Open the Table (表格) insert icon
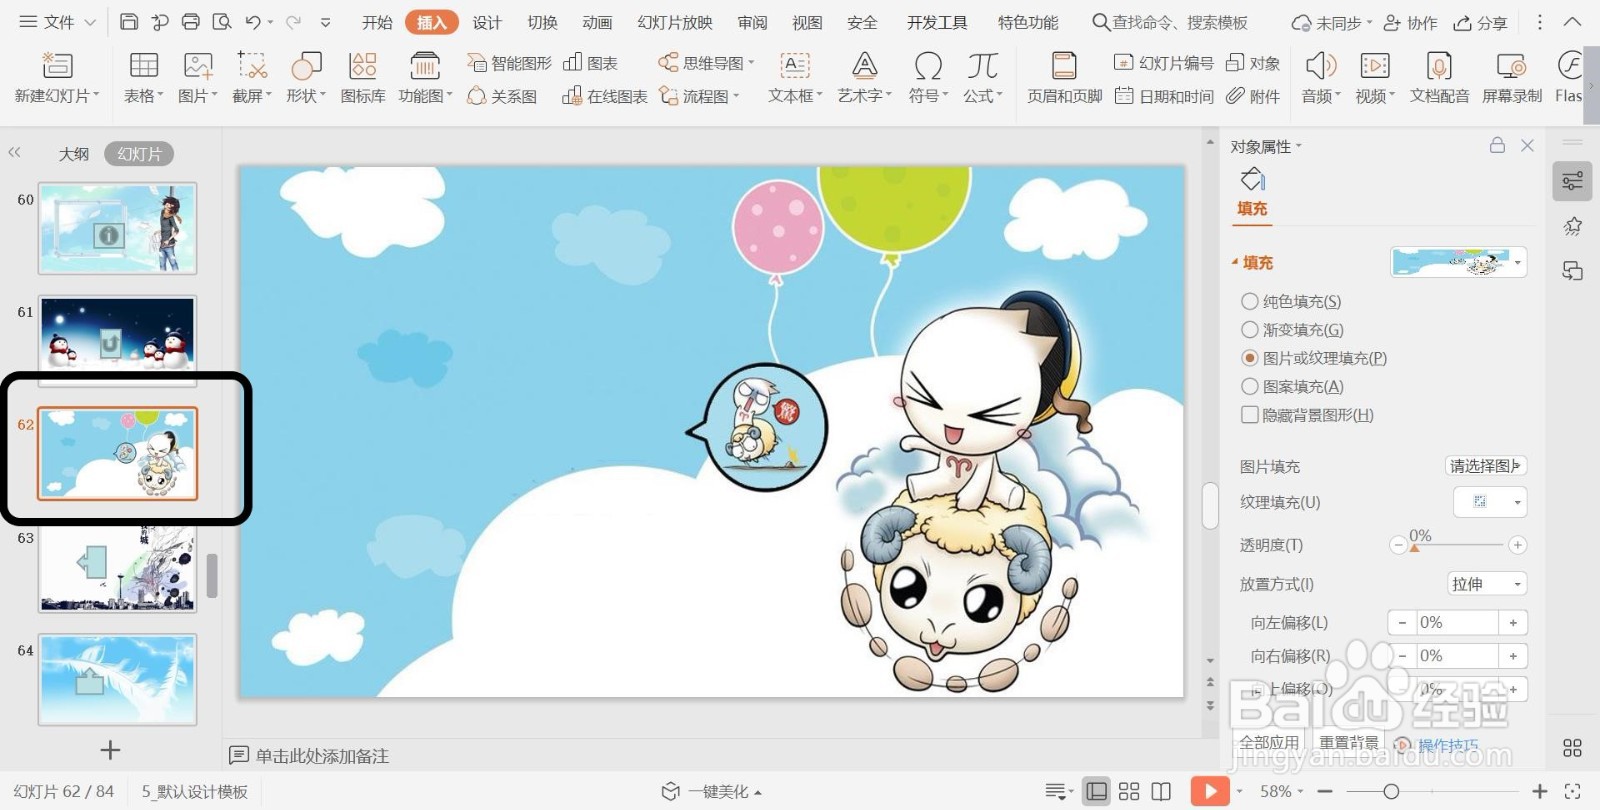The height and width of the screenshot is (810, 1600). tap(144, 66)
